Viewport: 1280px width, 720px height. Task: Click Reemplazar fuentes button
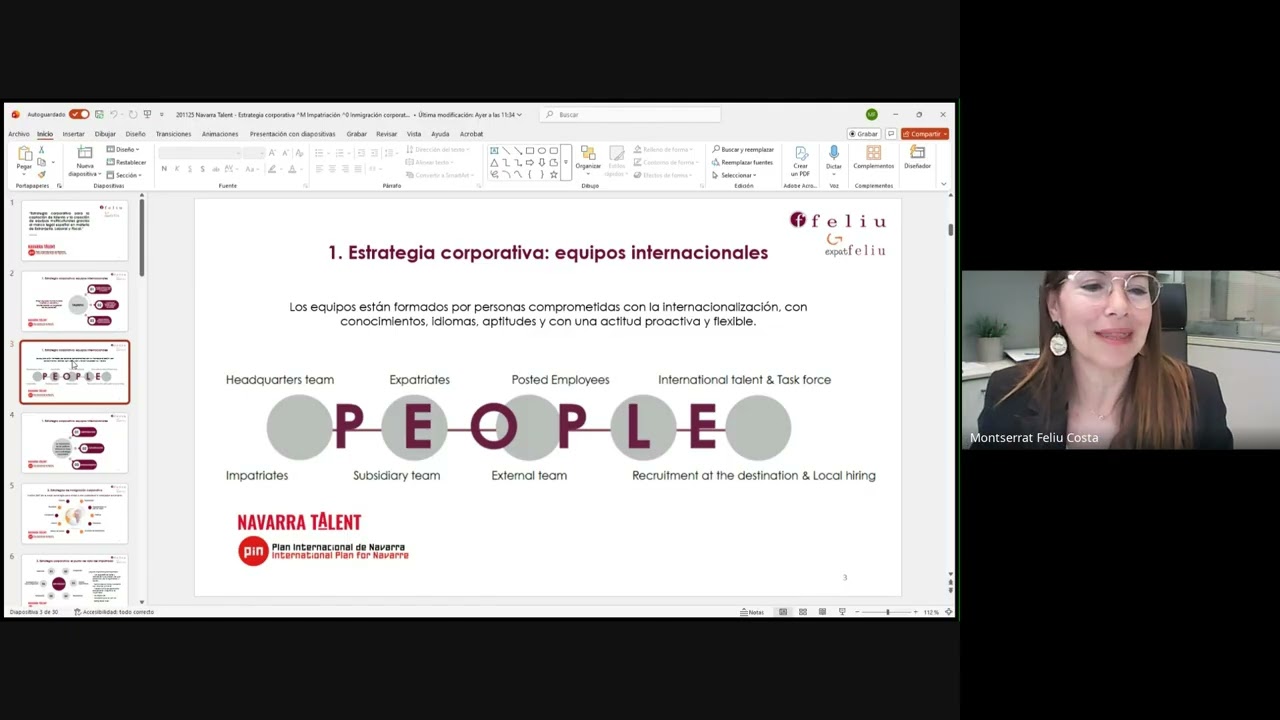click(x=742, y=162)
